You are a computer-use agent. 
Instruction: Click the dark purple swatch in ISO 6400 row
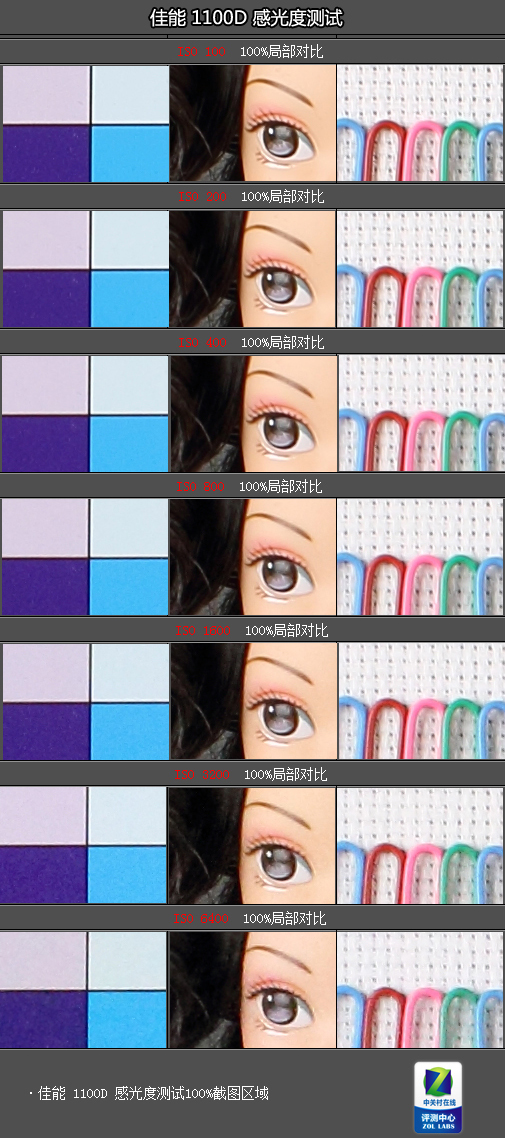(43, 1019)
